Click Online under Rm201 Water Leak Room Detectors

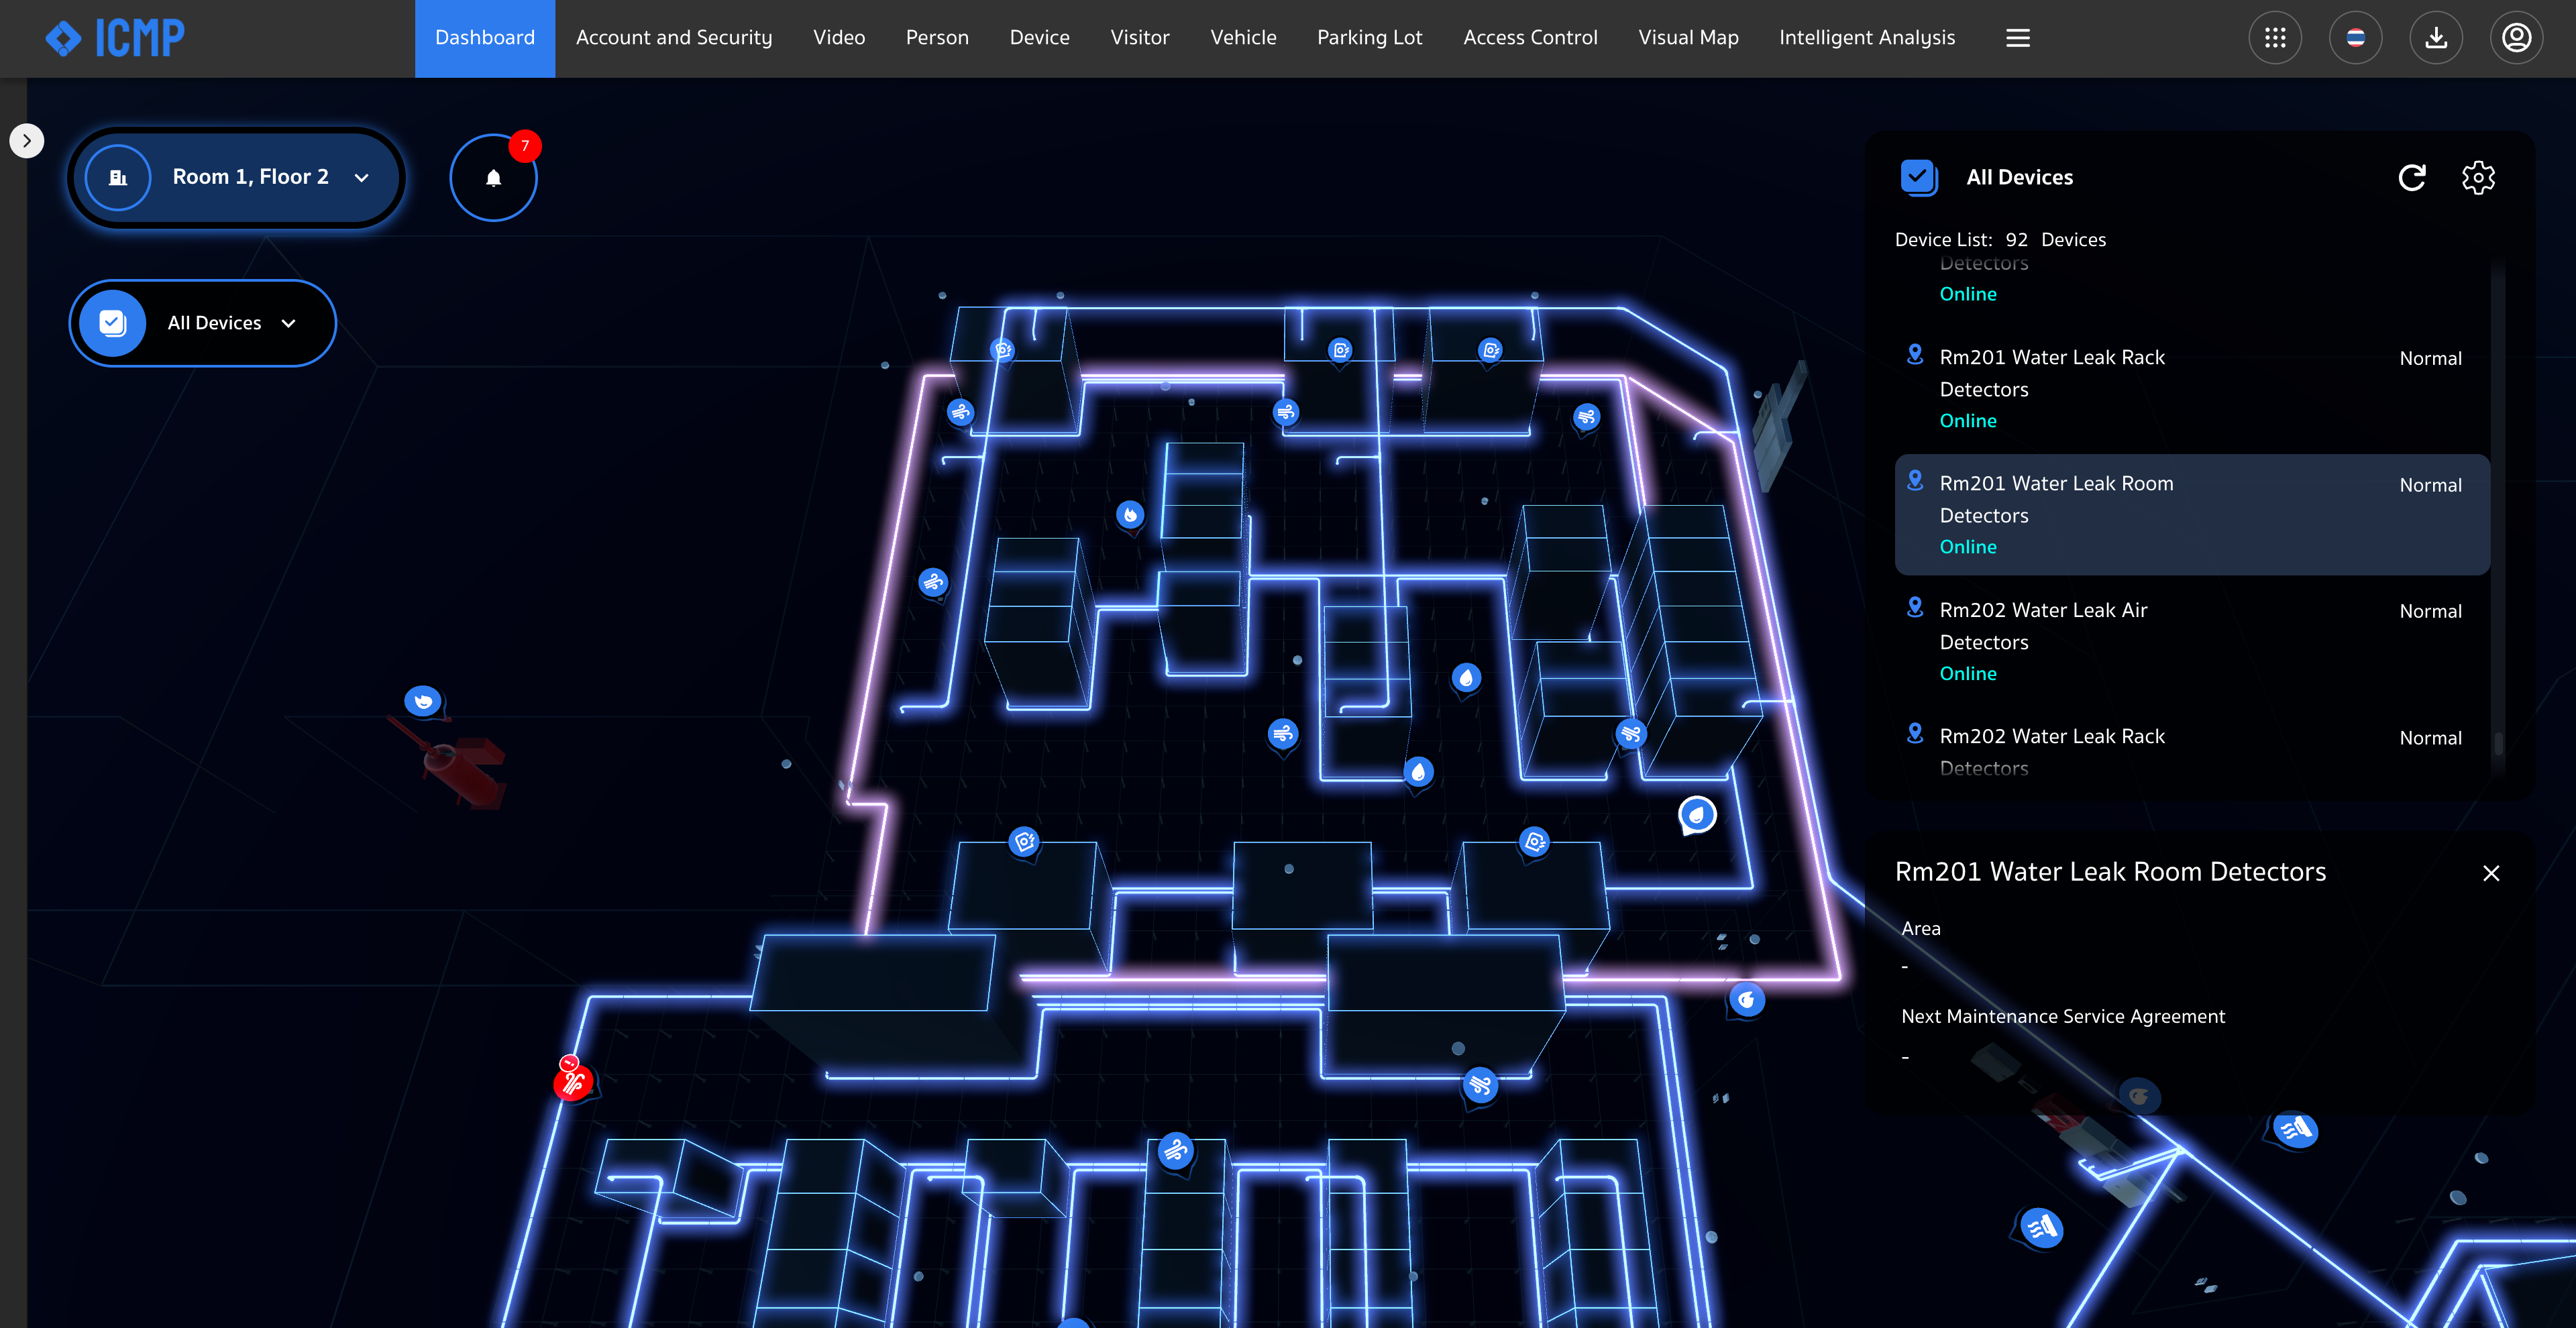pos(1968,547)
